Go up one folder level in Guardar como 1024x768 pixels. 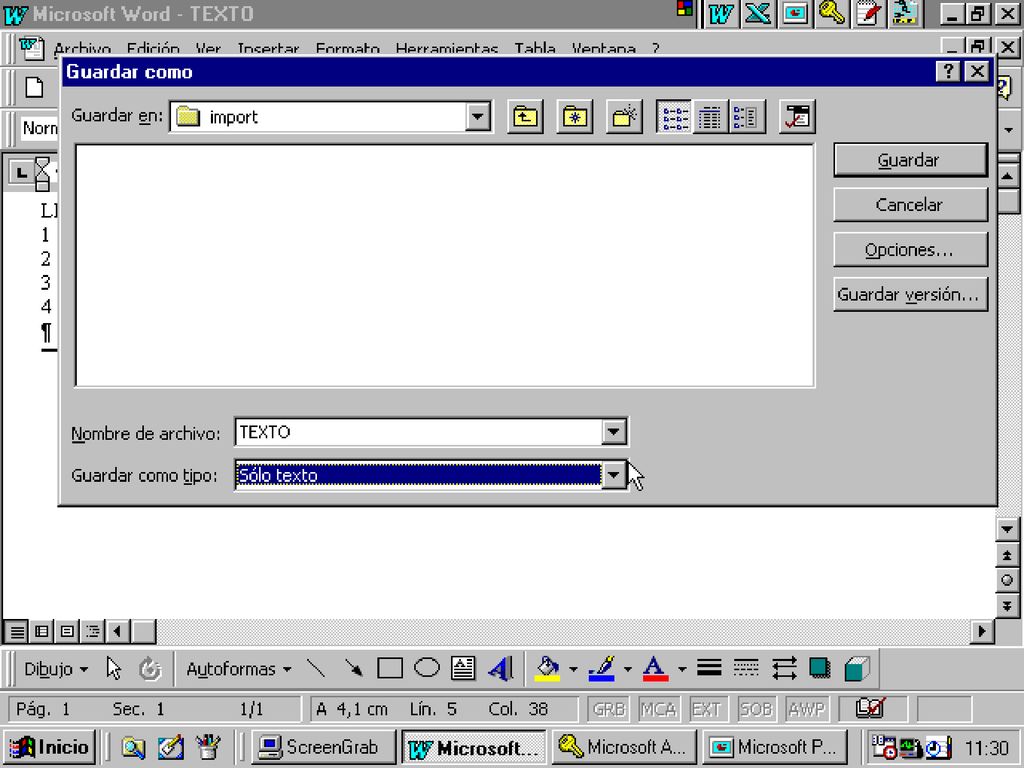[525, 117]
